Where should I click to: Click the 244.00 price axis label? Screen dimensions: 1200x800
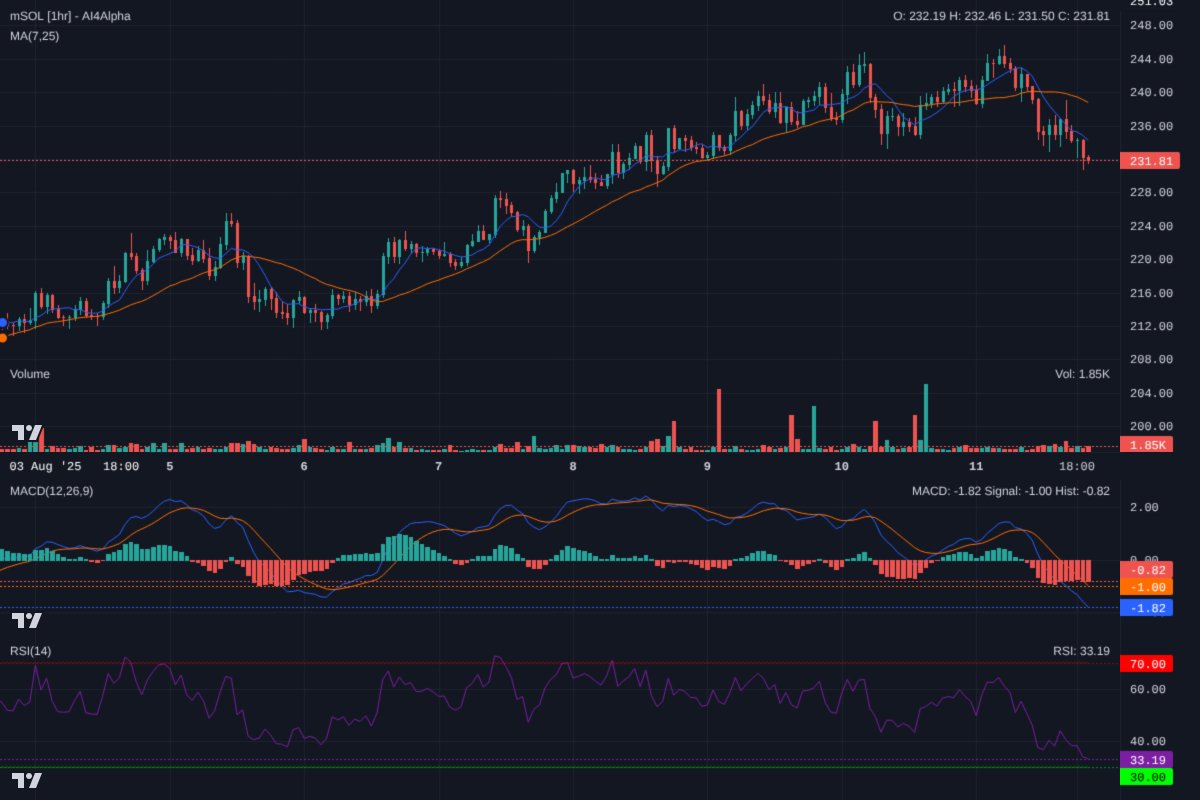(1151, 59)
